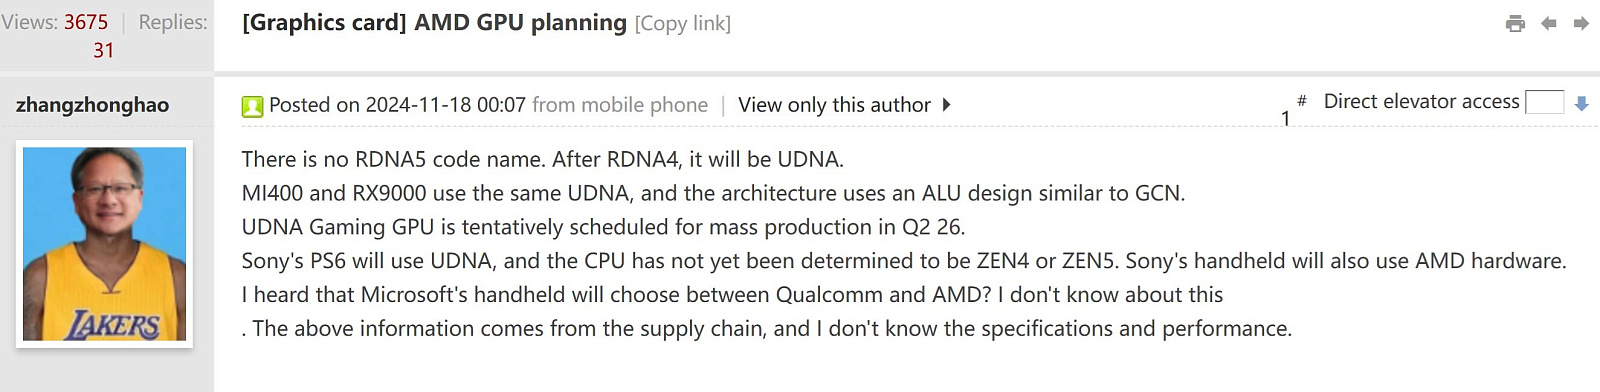Click the printer icon to print thread

(x=1515, y=23)
